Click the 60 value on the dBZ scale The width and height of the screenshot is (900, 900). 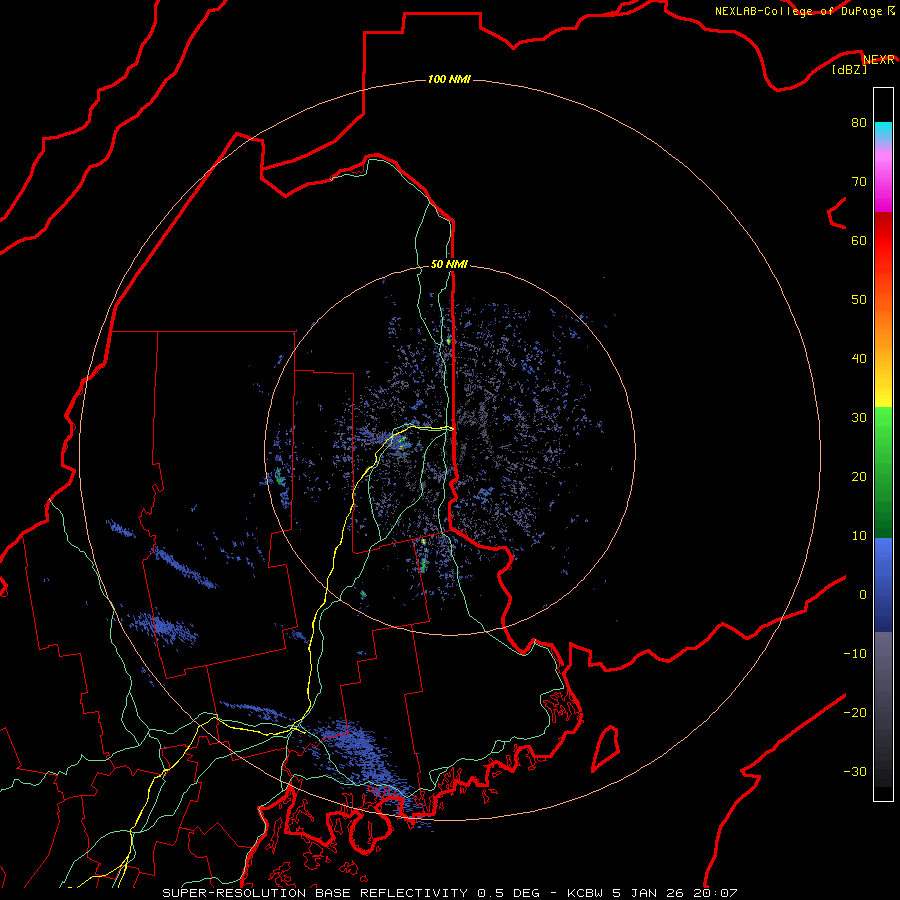pos(859,240)
